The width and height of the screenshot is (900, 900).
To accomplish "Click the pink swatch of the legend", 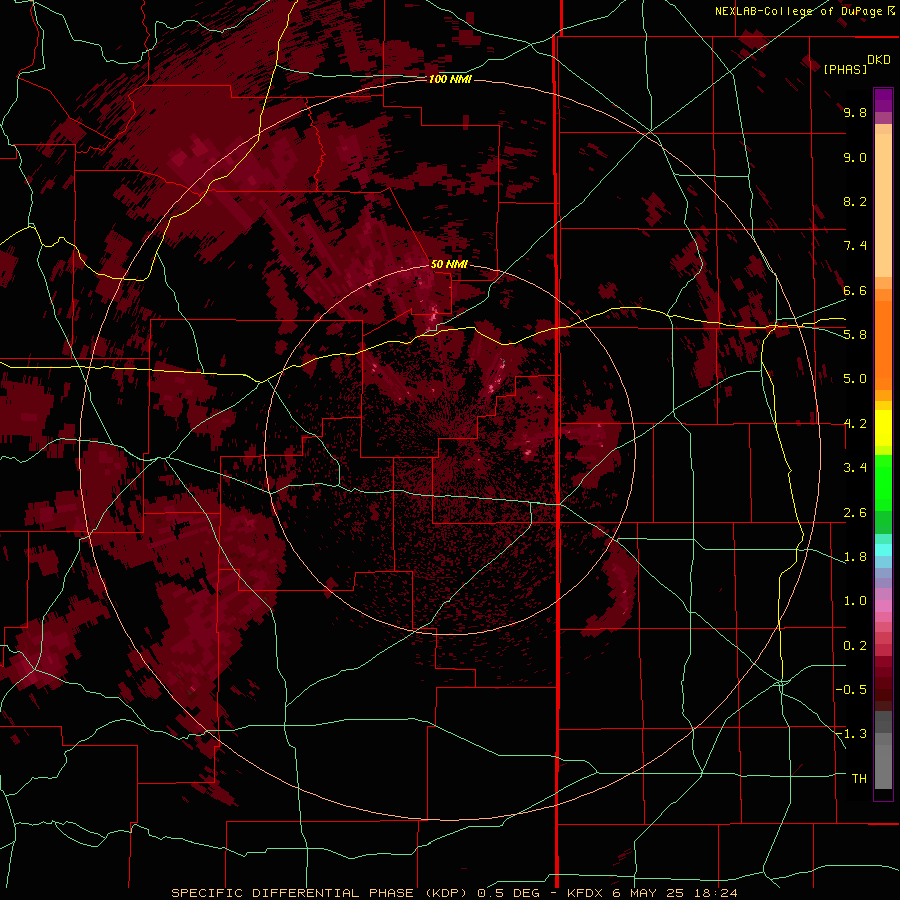I will [883, 606].
